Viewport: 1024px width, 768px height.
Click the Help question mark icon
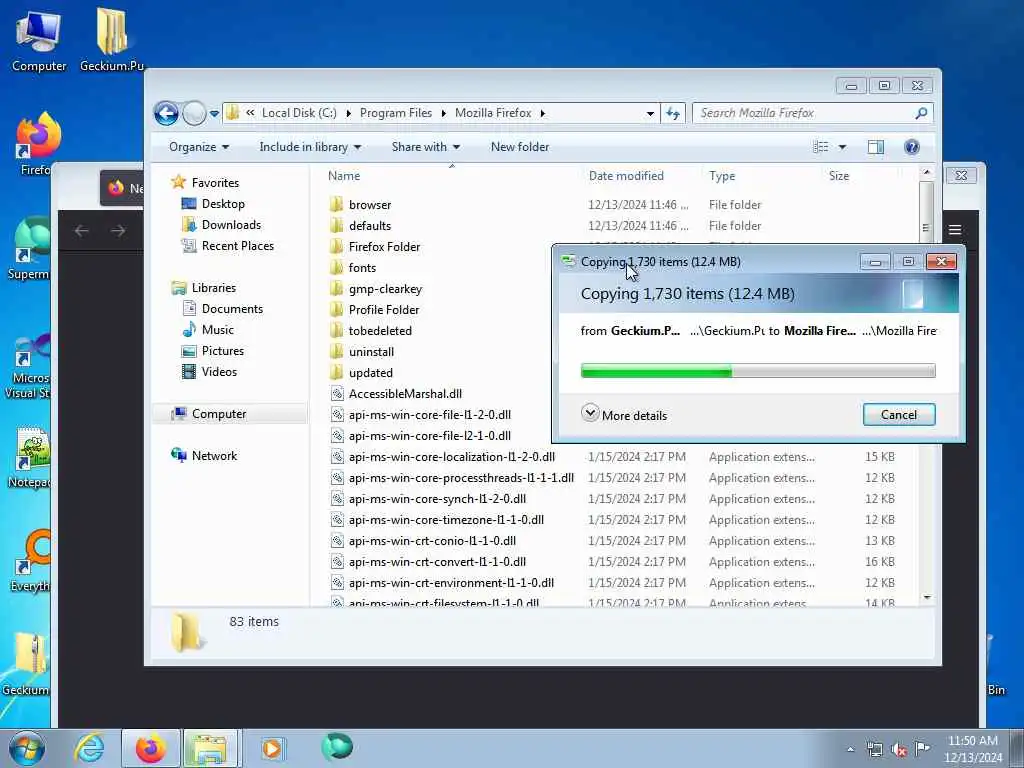coord(912,147)
